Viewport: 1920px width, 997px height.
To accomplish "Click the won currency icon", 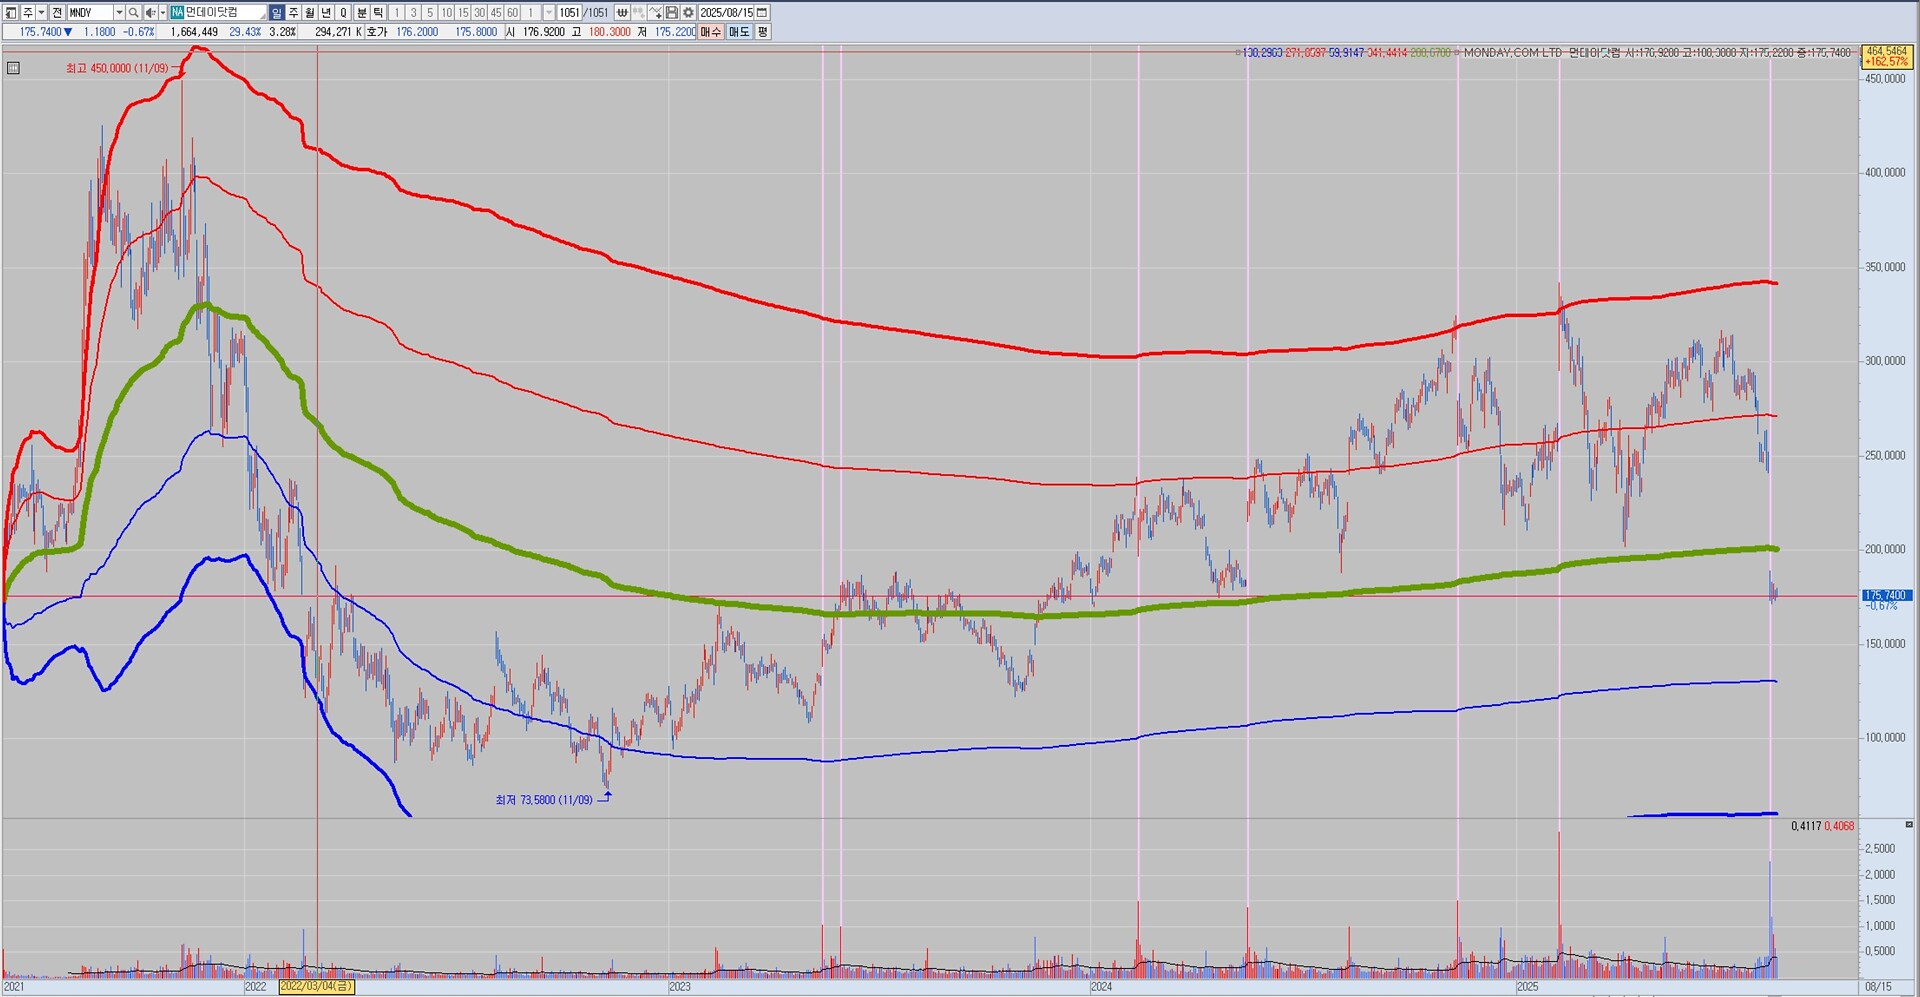I will pyautogui.click(x=622, y=12).
